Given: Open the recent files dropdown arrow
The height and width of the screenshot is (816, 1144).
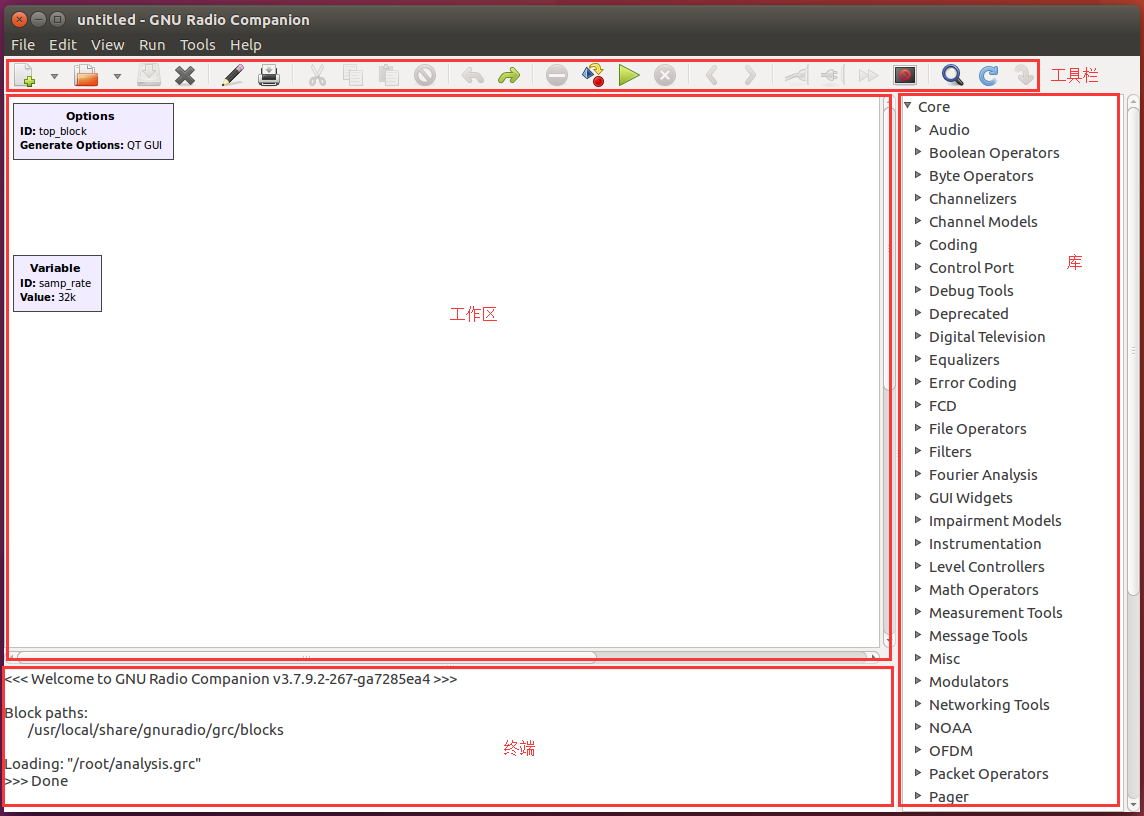Looking at the screenshot, I should pyautogui.click(x=117, y=76).
